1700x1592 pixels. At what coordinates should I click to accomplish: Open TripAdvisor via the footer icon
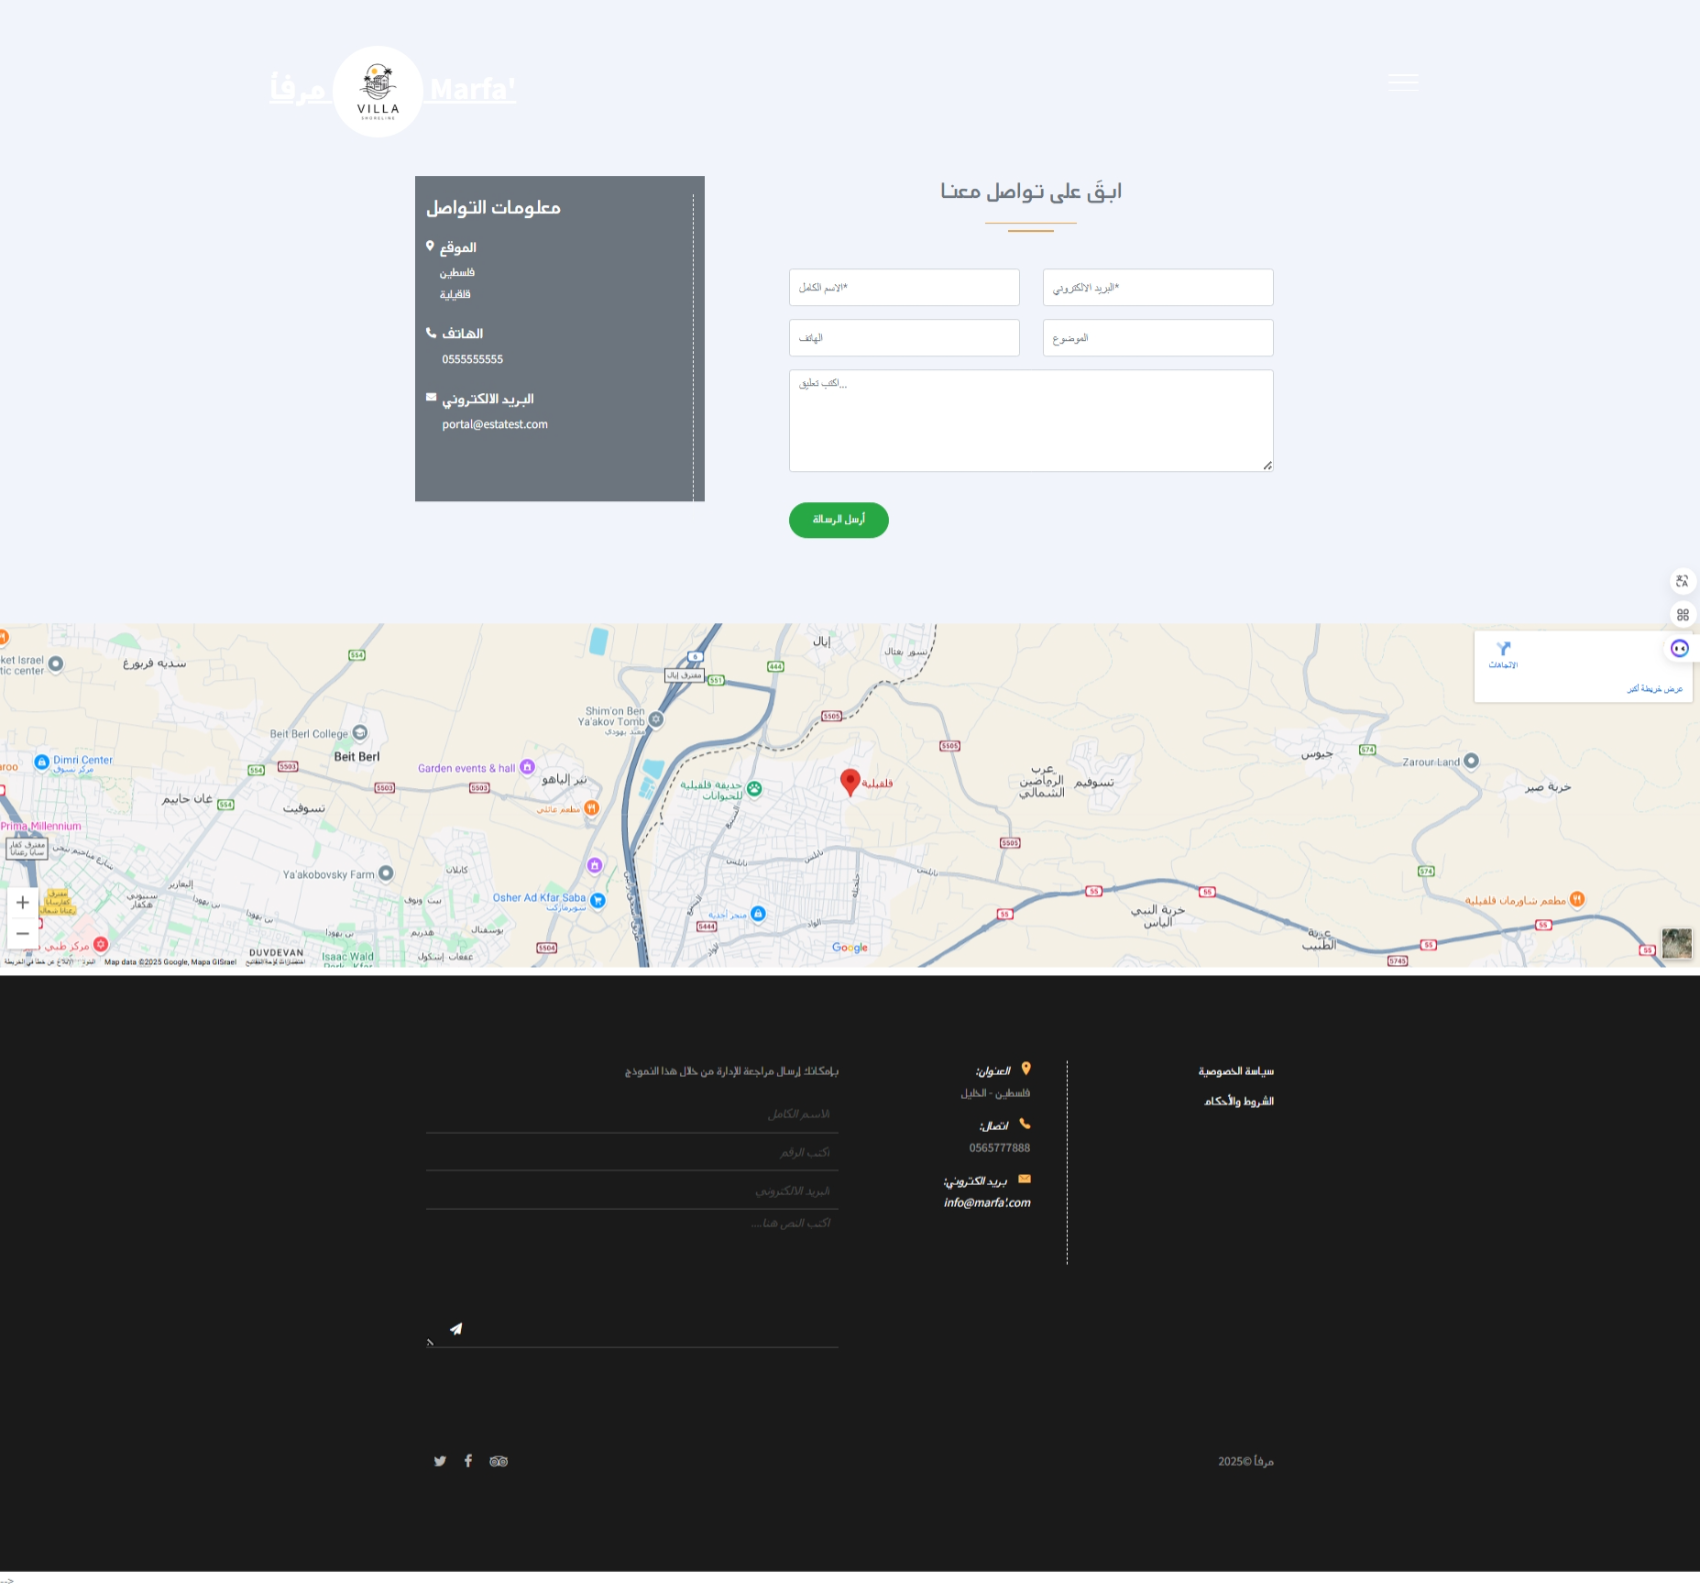498,1461
